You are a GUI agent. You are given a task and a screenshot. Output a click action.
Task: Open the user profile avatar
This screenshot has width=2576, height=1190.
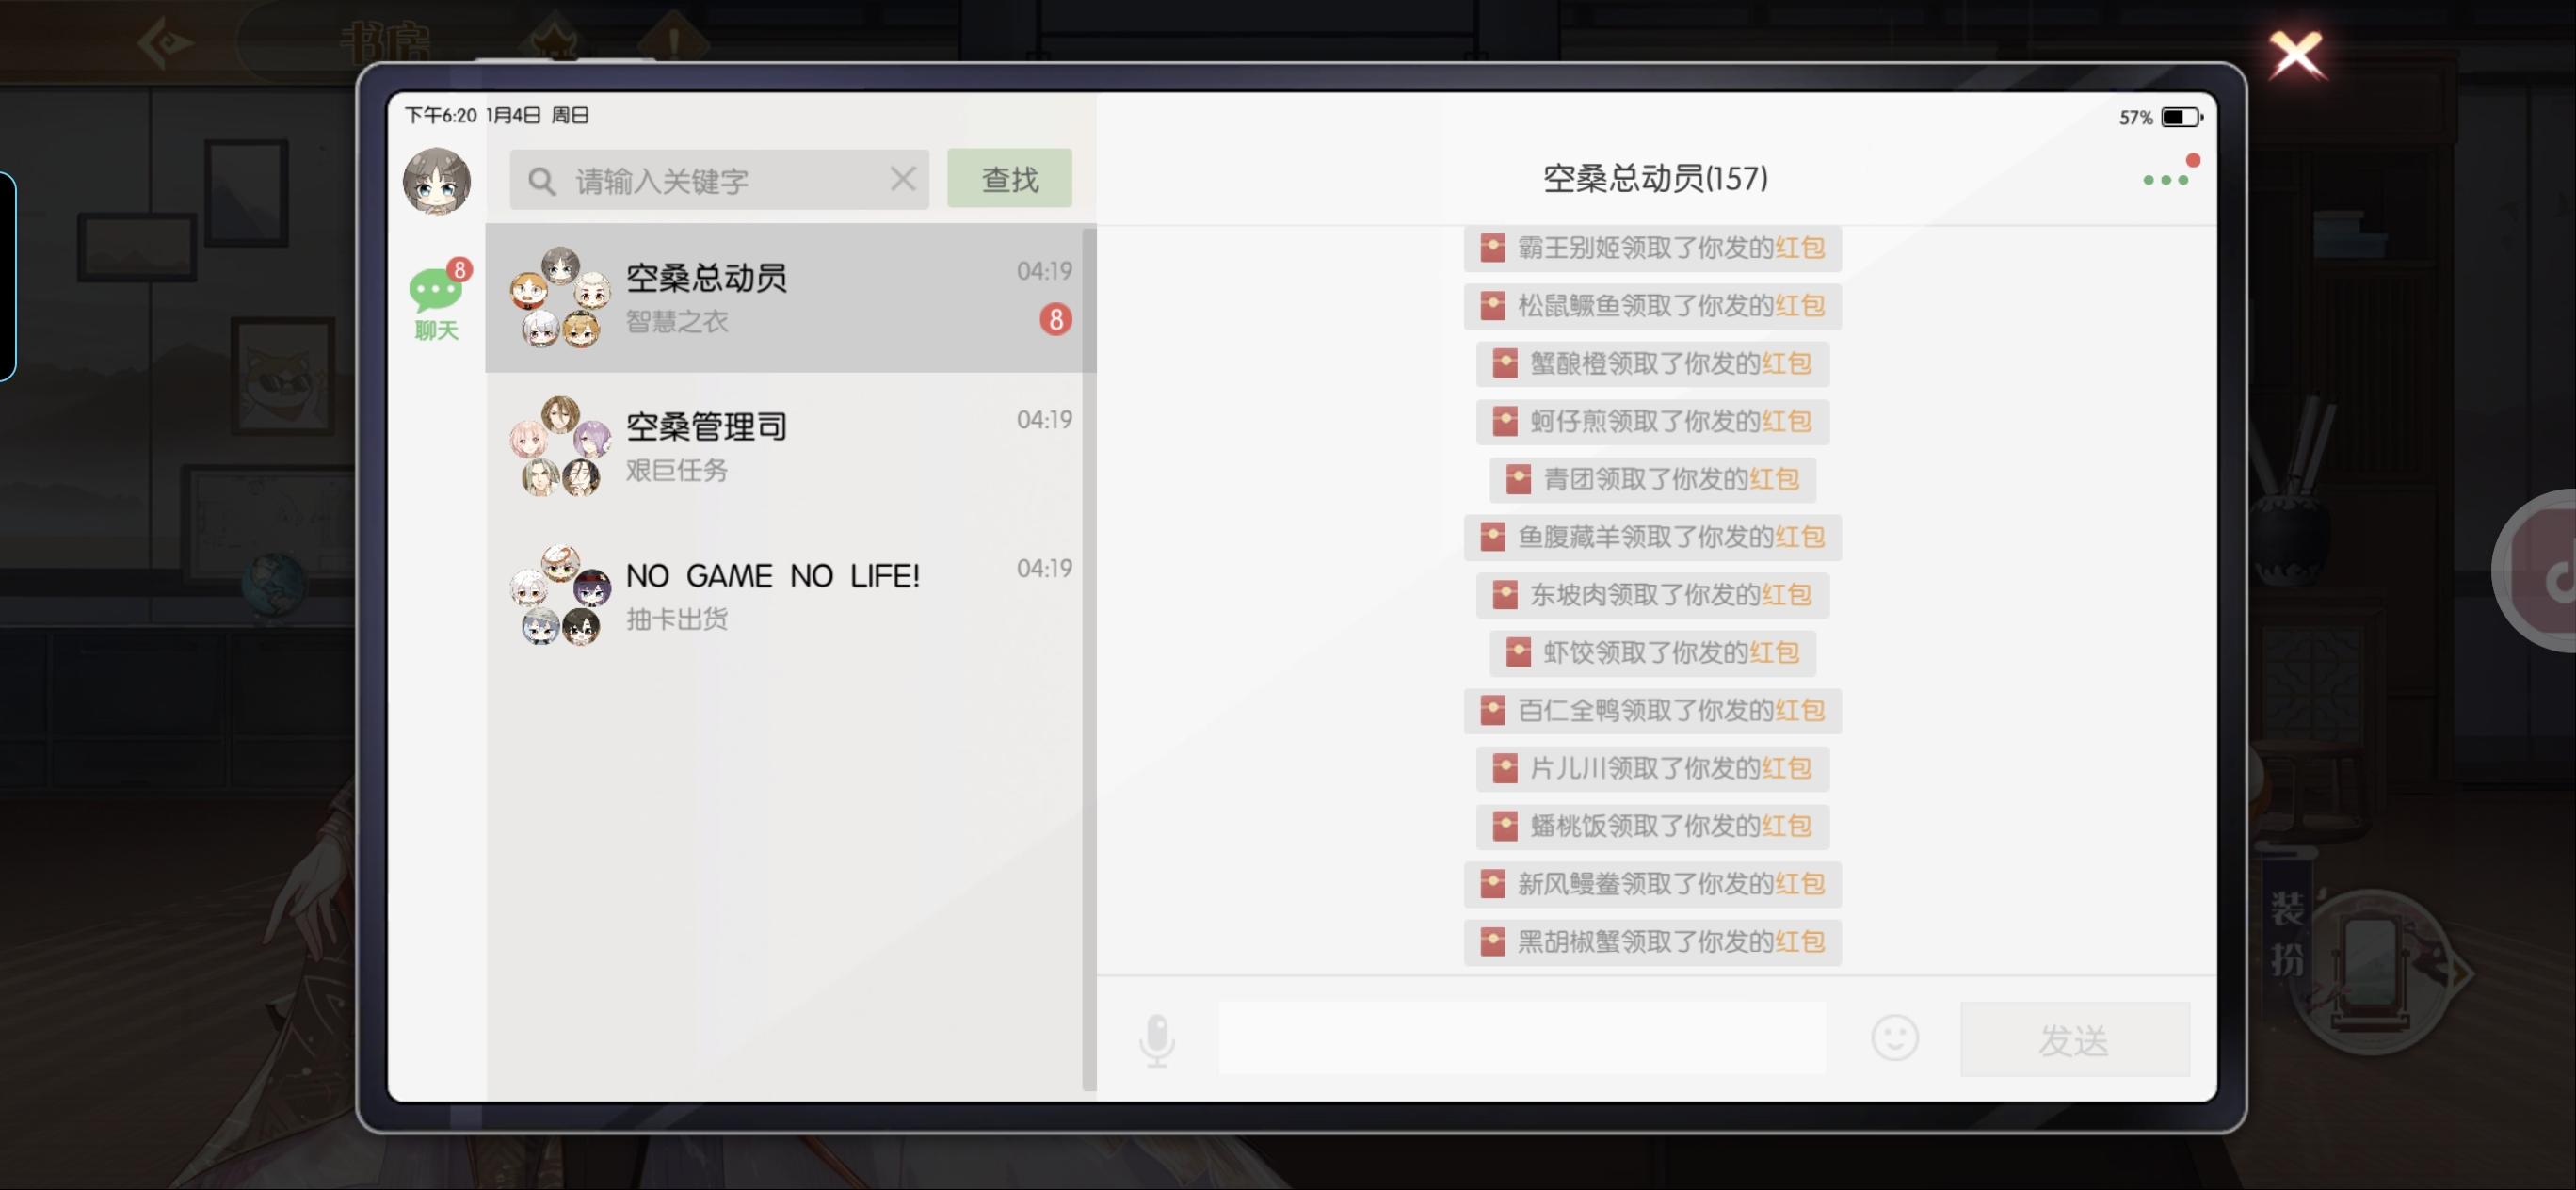point(437,181)
